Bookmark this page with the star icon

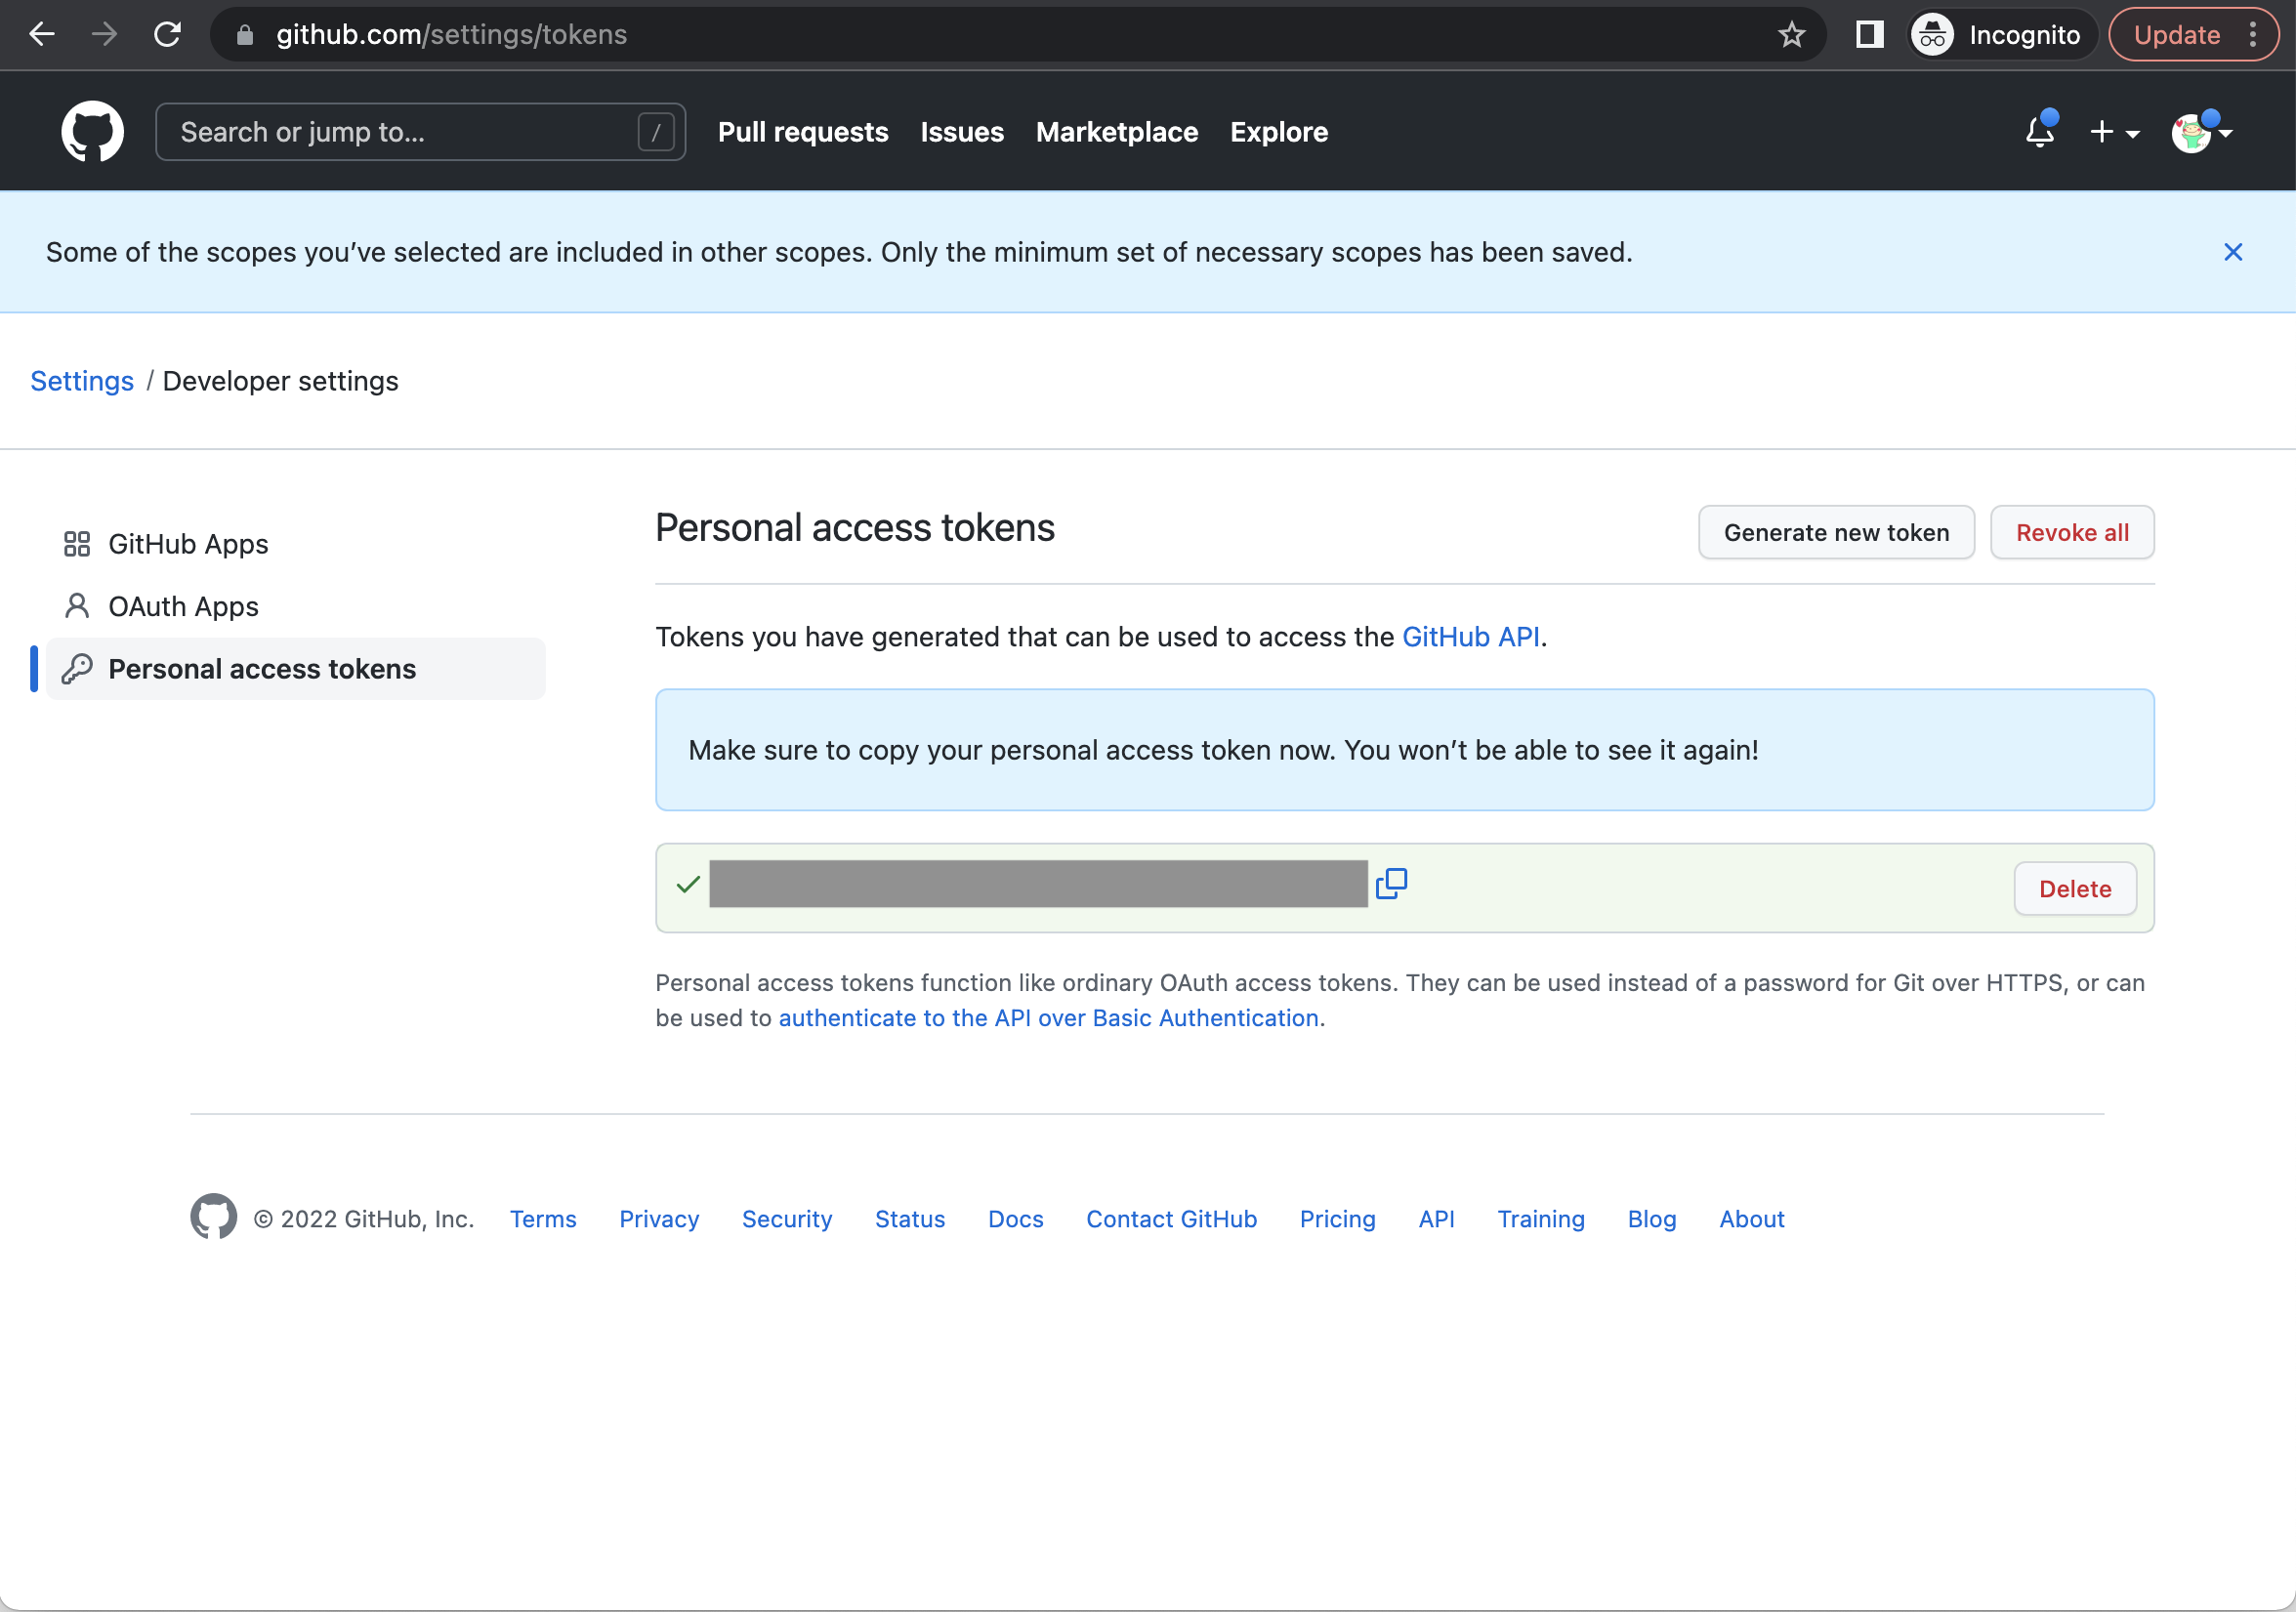(x=1791, y=35)
